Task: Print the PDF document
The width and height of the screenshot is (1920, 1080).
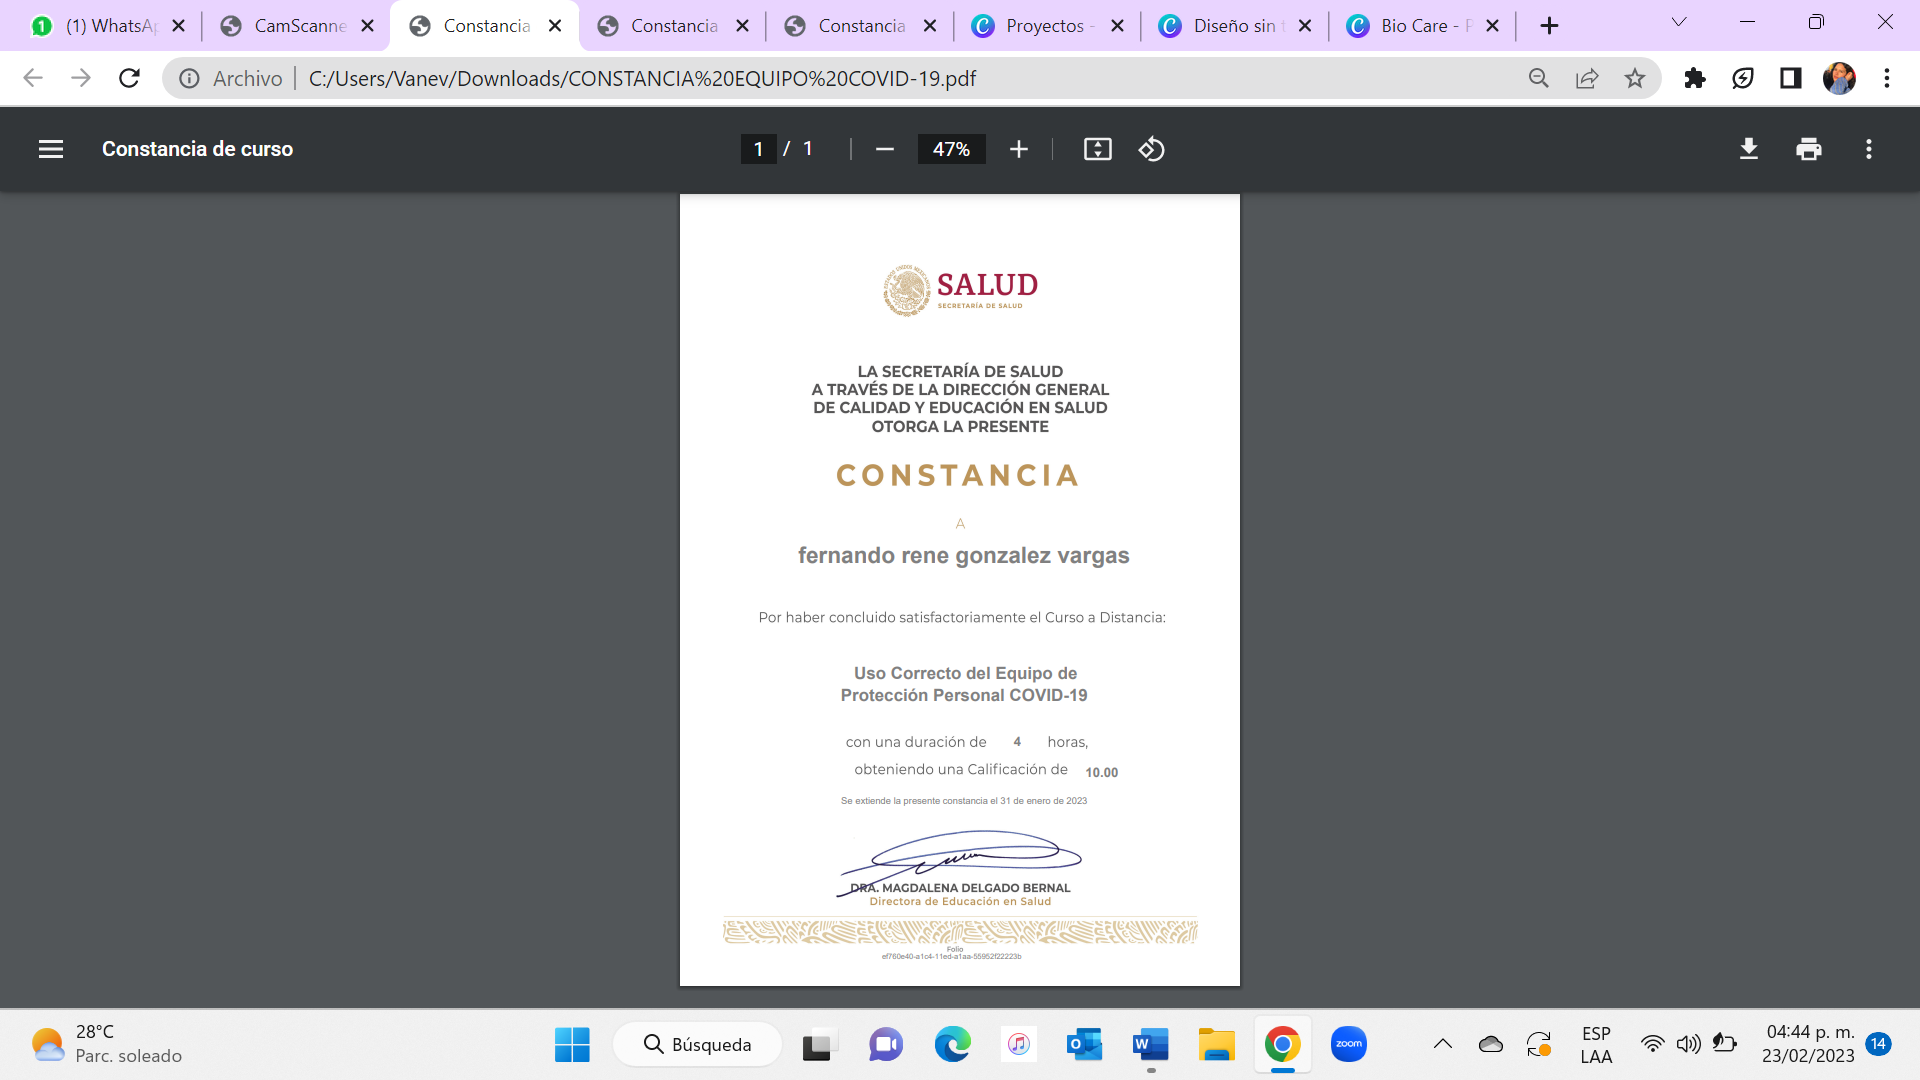Action: tap(1808, 149)
